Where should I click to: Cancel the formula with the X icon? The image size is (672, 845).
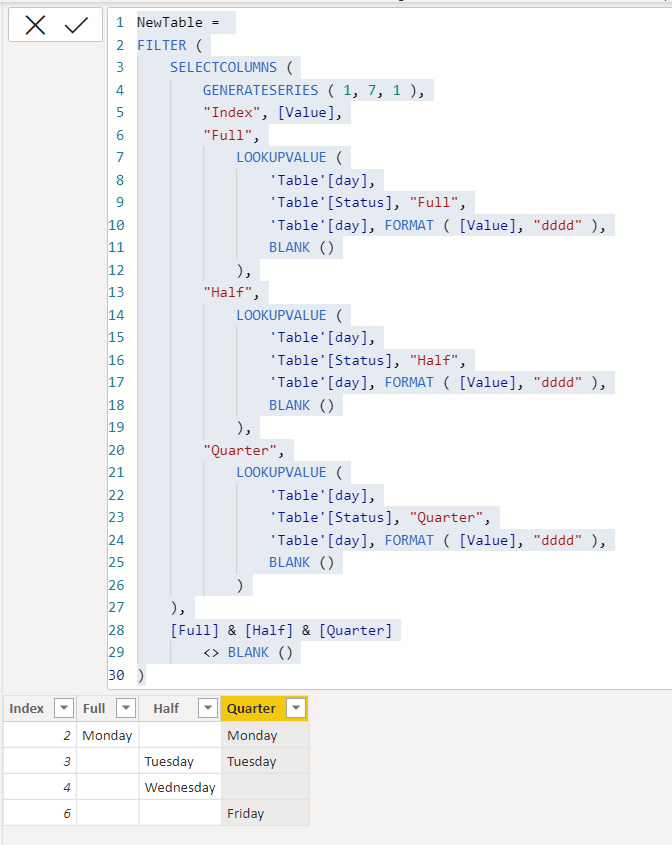tap(35, 25)
